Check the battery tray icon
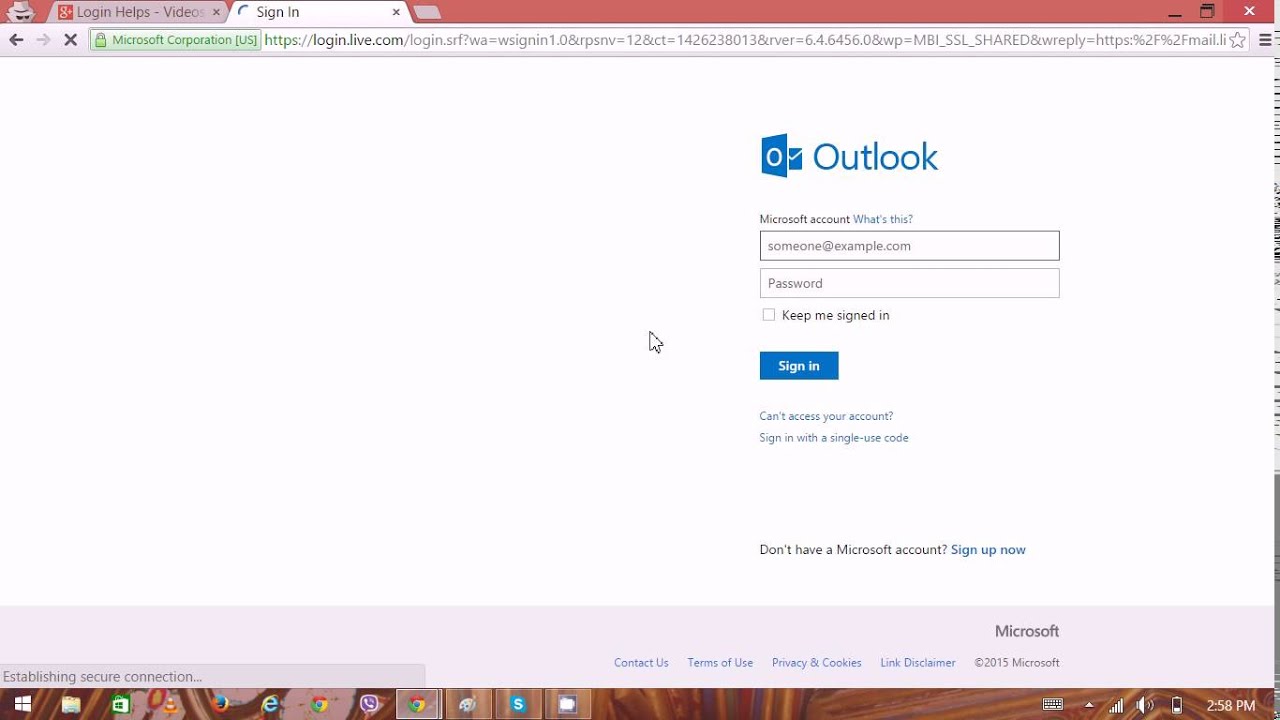 point(1177,704)
